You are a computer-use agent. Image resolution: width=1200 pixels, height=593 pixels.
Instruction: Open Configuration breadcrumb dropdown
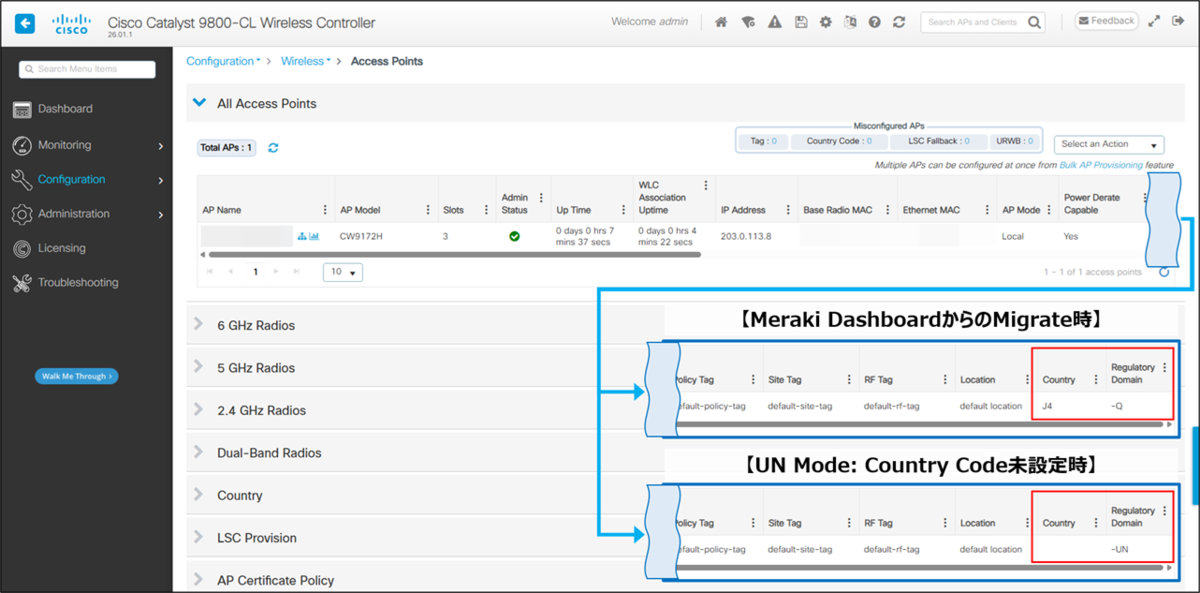[x=223, y=61]
